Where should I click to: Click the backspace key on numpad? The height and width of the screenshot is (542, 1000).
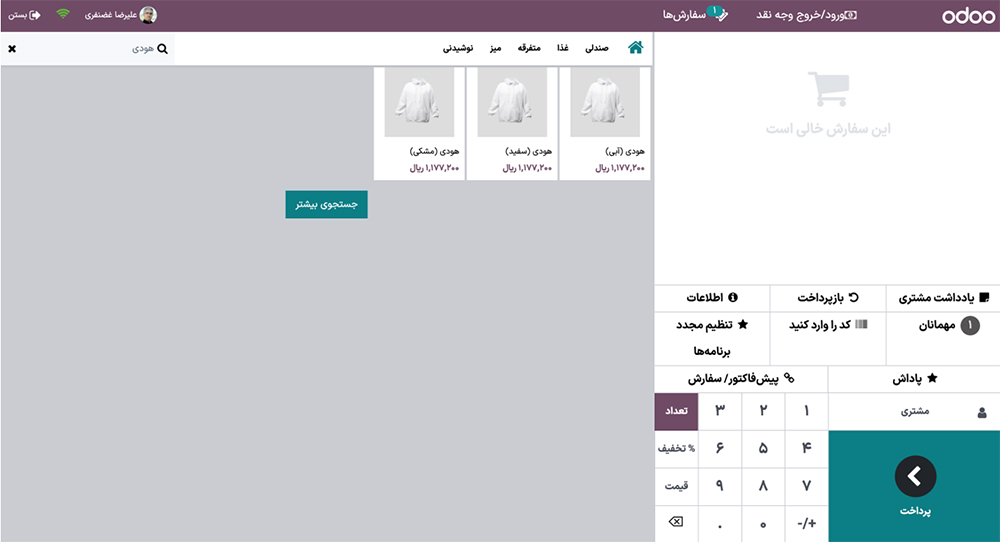(675, 523)
